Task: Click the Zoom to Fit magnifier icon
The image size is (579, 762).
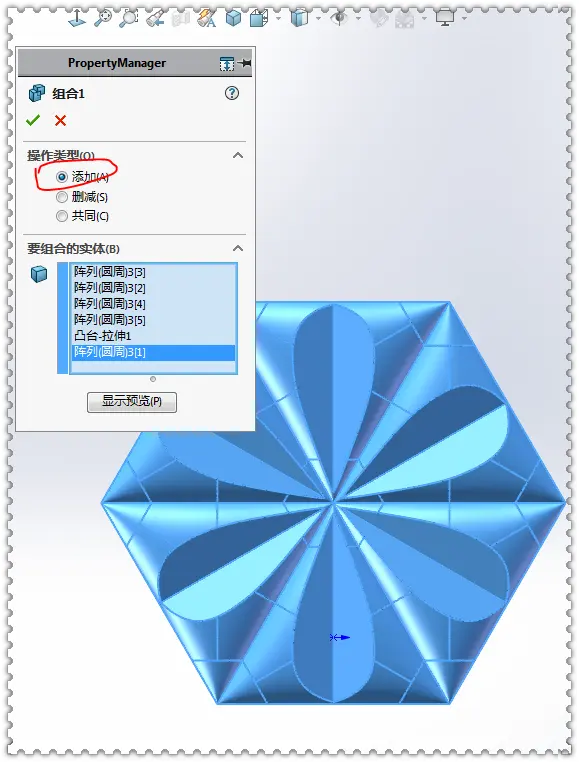Action: click(x=103, y=18)
